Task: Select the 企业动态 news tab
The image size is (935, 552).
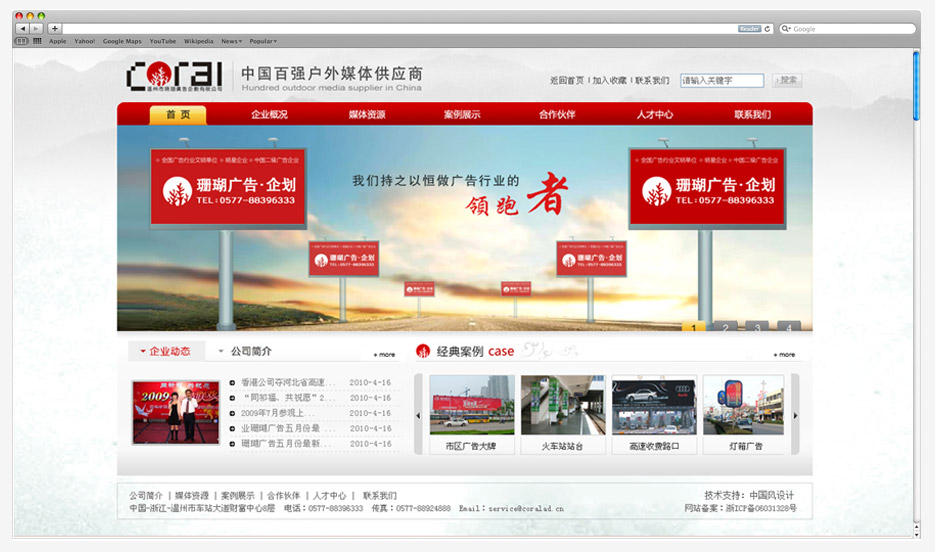Action: pyautogui.click(x=166, y=351)
